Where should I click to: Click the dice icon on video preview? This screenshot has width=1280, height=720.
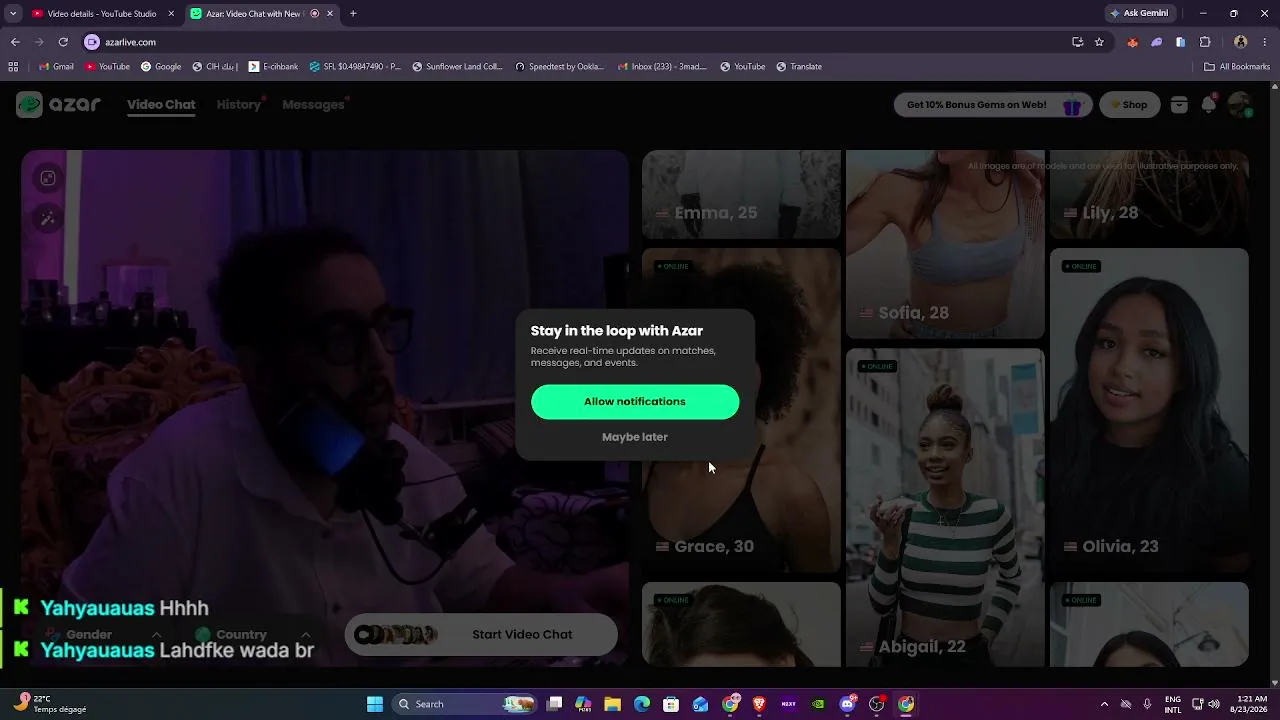(48, 178)
